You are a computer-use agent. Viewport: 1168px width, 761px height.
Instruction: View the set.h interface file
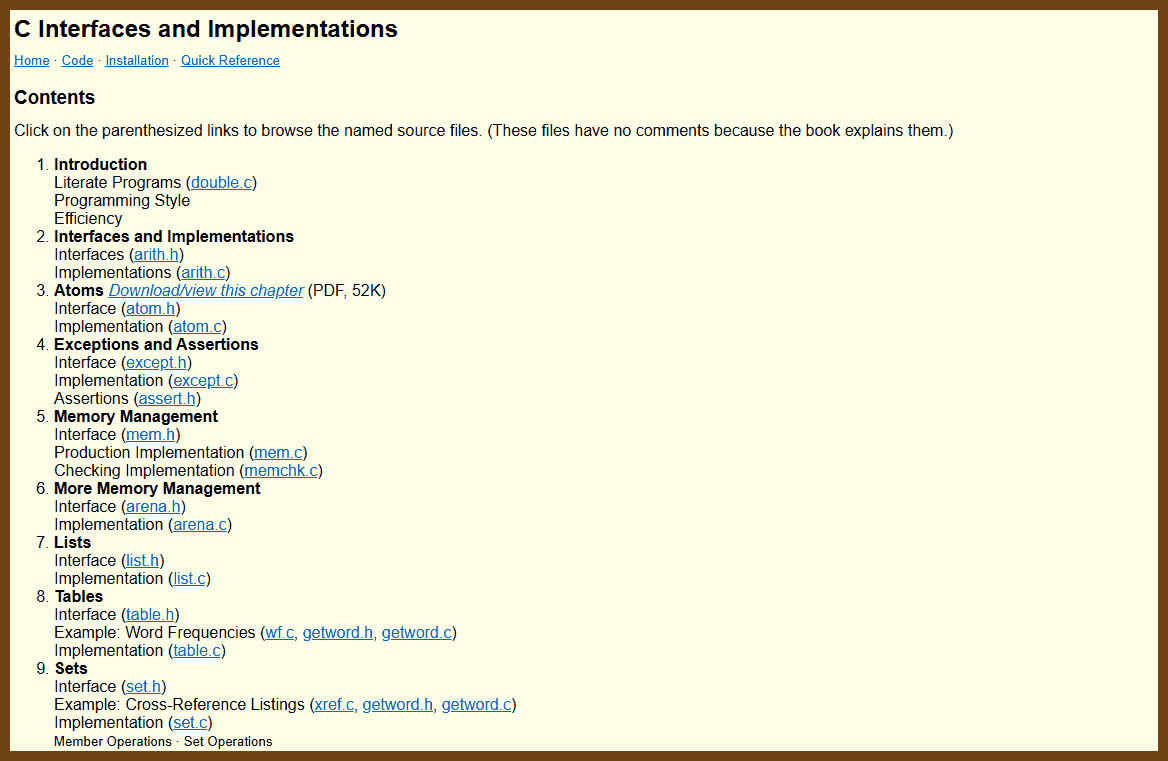click(143, 687)
